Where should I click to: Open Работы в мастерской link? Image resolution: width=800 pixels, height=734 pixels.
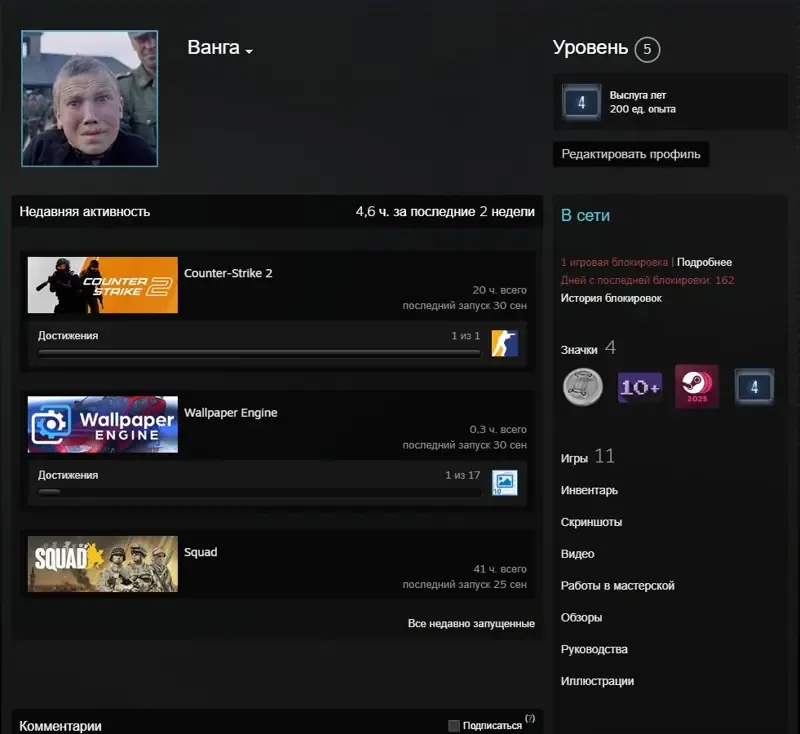pos(617,586)
